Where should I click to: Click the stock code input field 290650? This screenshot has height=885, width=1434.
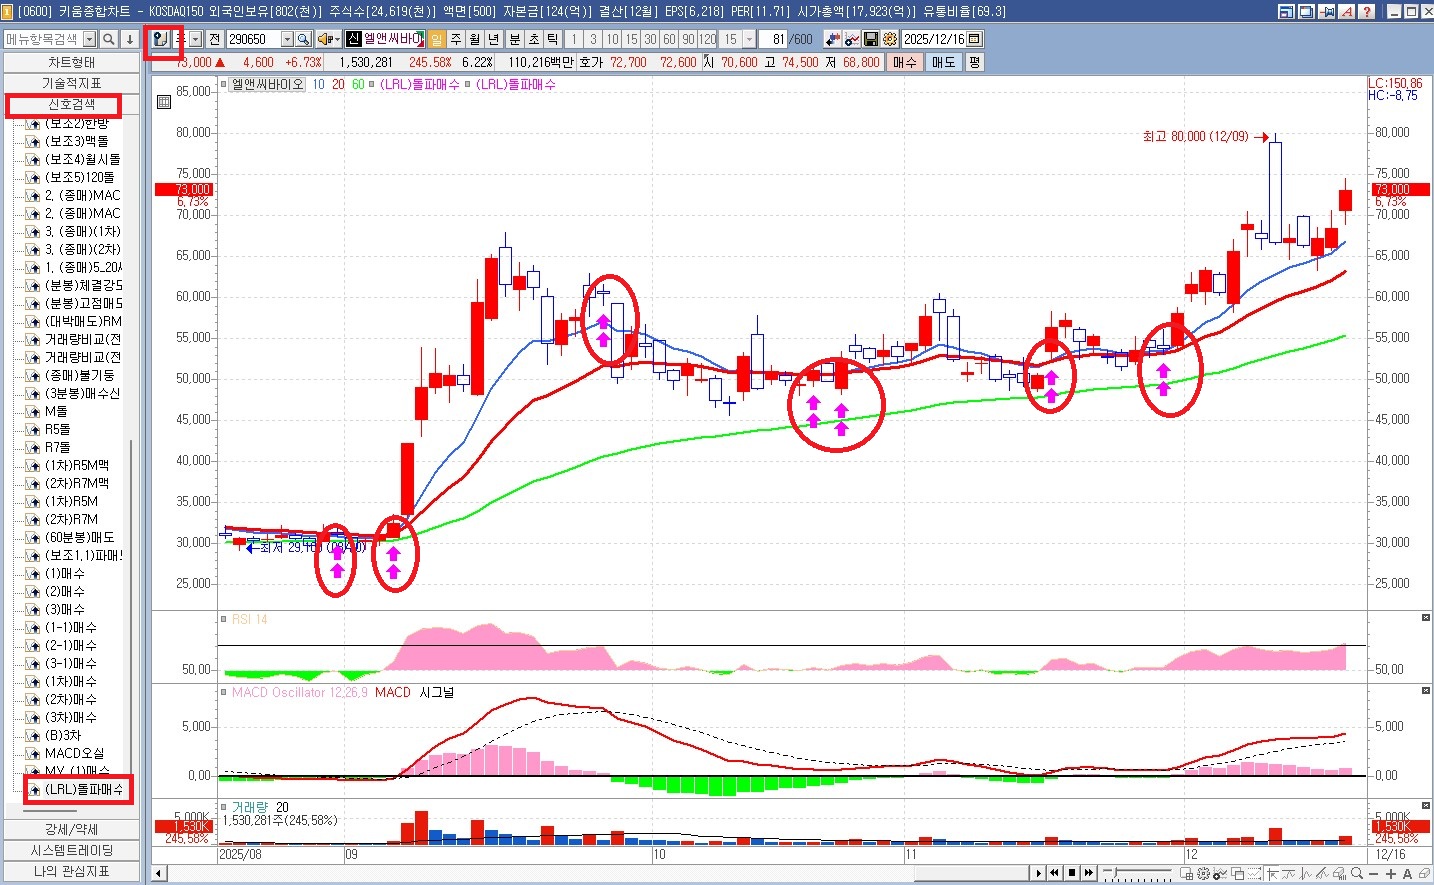click(253, 39)
